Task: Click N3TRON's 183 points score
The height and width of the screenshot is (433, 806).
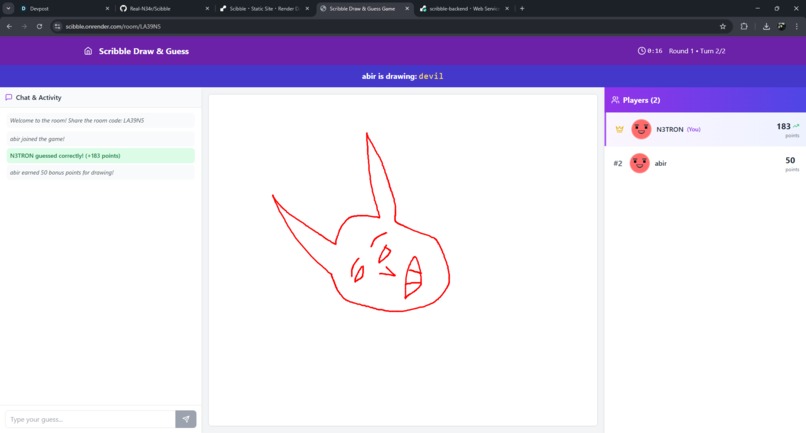Action: (x=783, y=127)
